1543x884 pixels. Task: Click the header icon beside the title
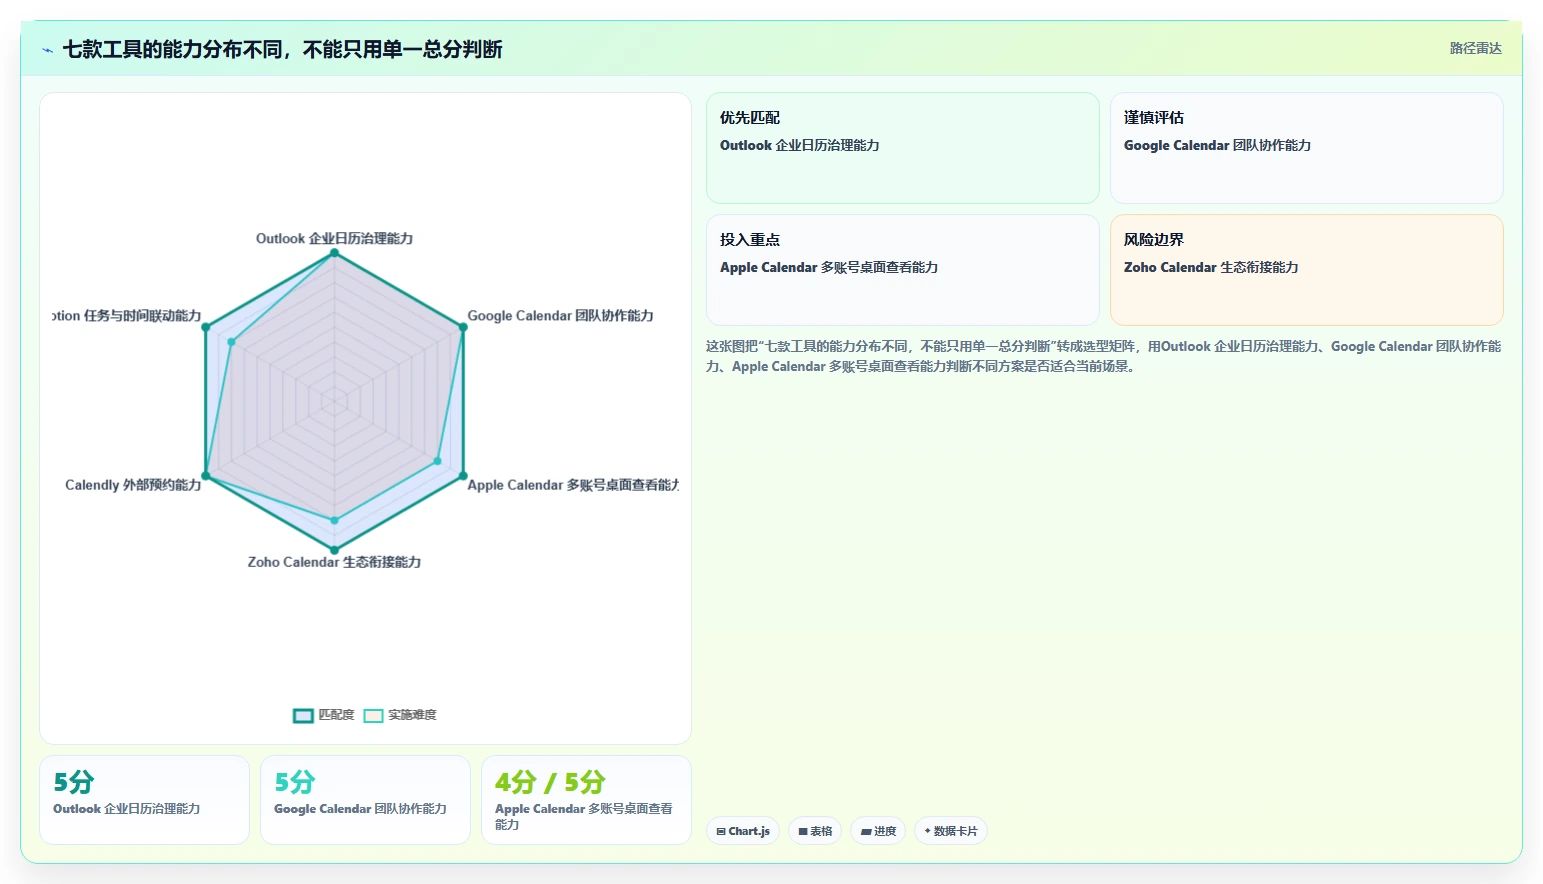(x=47, y=50)
